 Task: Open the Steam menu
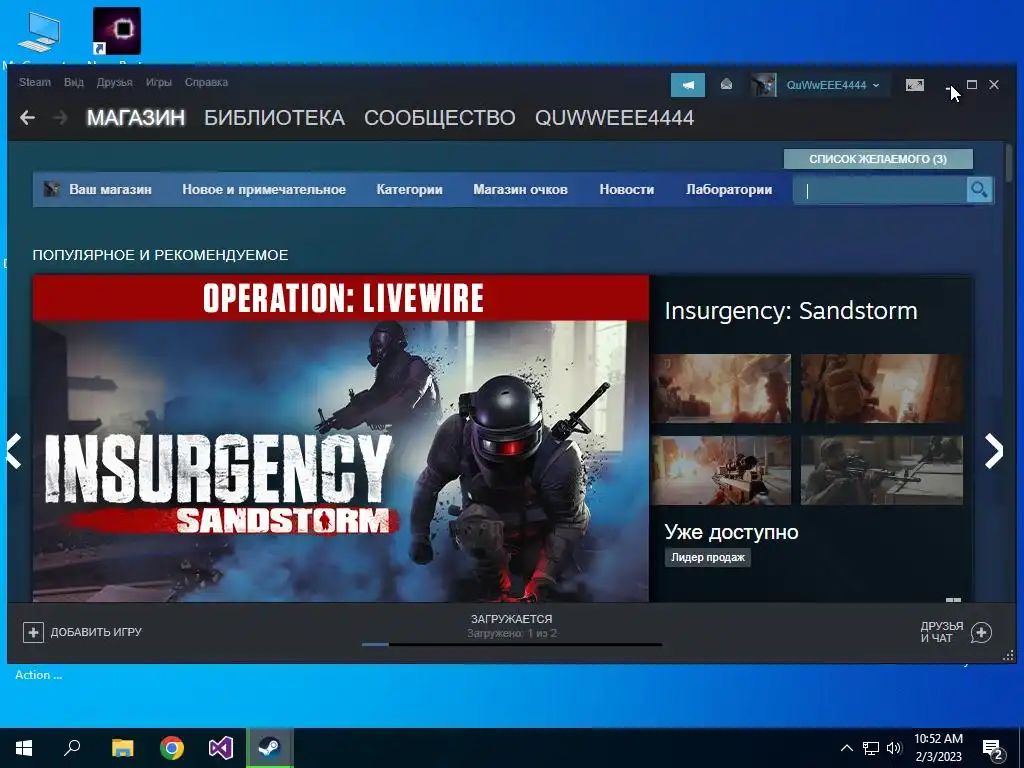[35, 82]
